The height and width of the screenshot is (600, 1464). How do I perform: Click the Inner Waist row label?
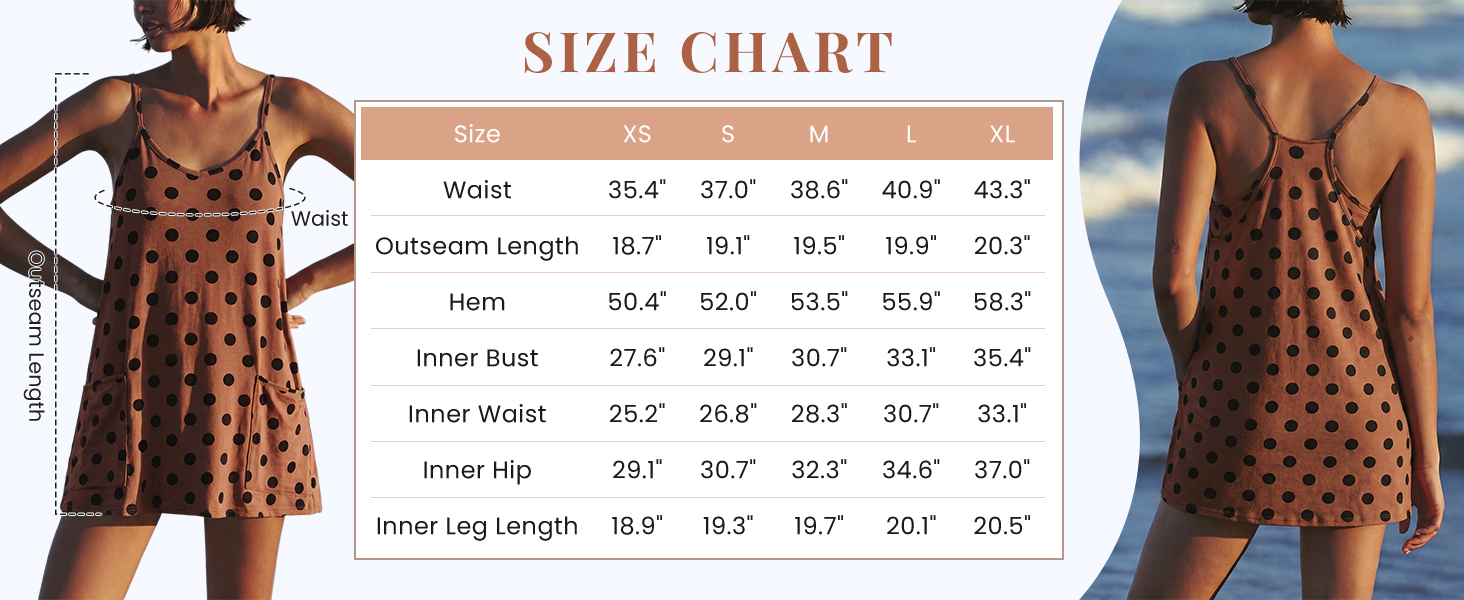click(477, 414)
